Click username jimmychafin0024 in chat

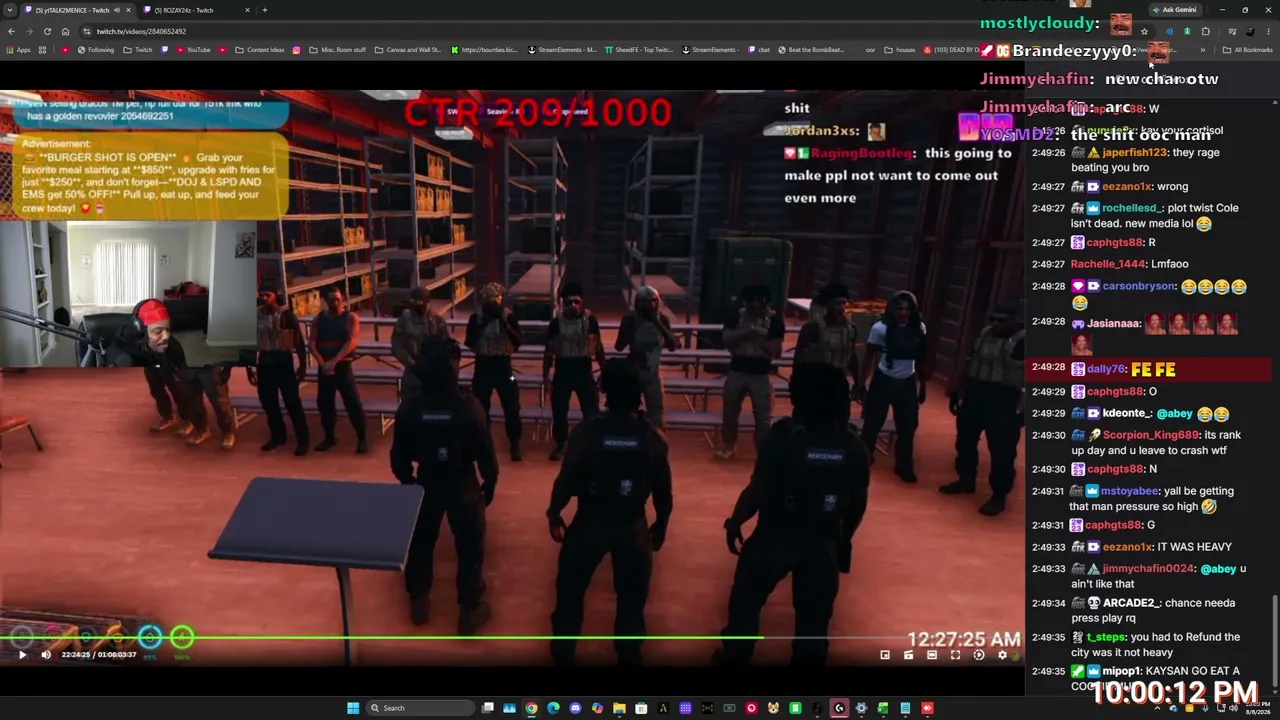click(1149, 569)
